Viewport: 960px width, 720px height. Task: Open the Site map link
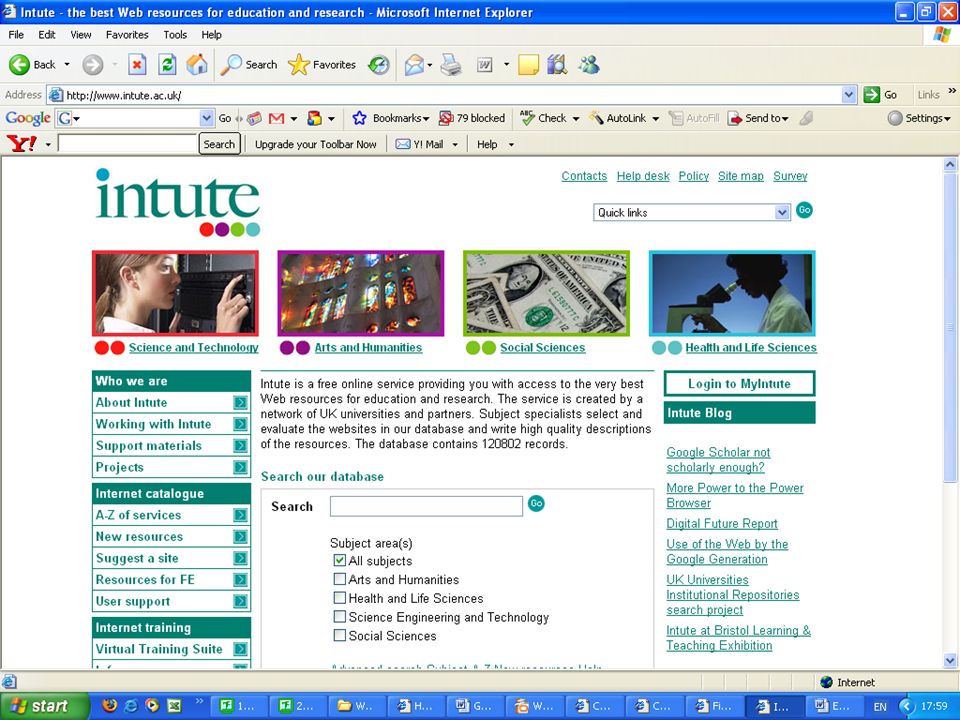(x=740, y=176)
